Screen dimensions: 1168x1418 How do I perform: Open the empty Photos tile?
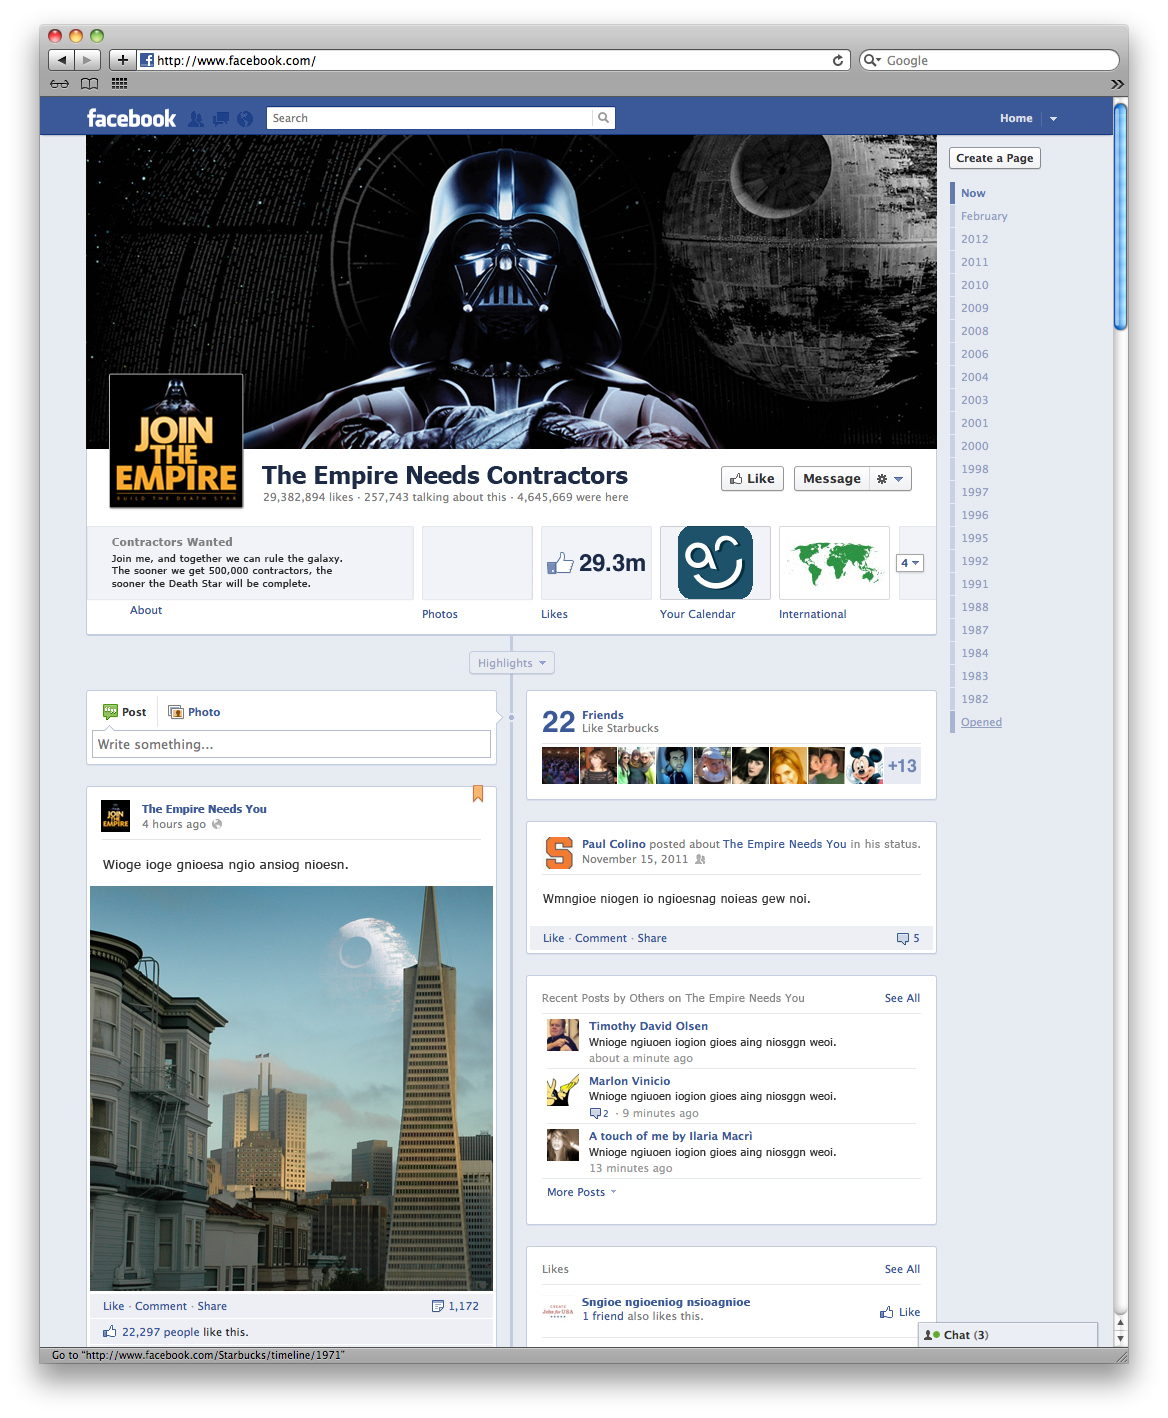(x=477, y=563)
